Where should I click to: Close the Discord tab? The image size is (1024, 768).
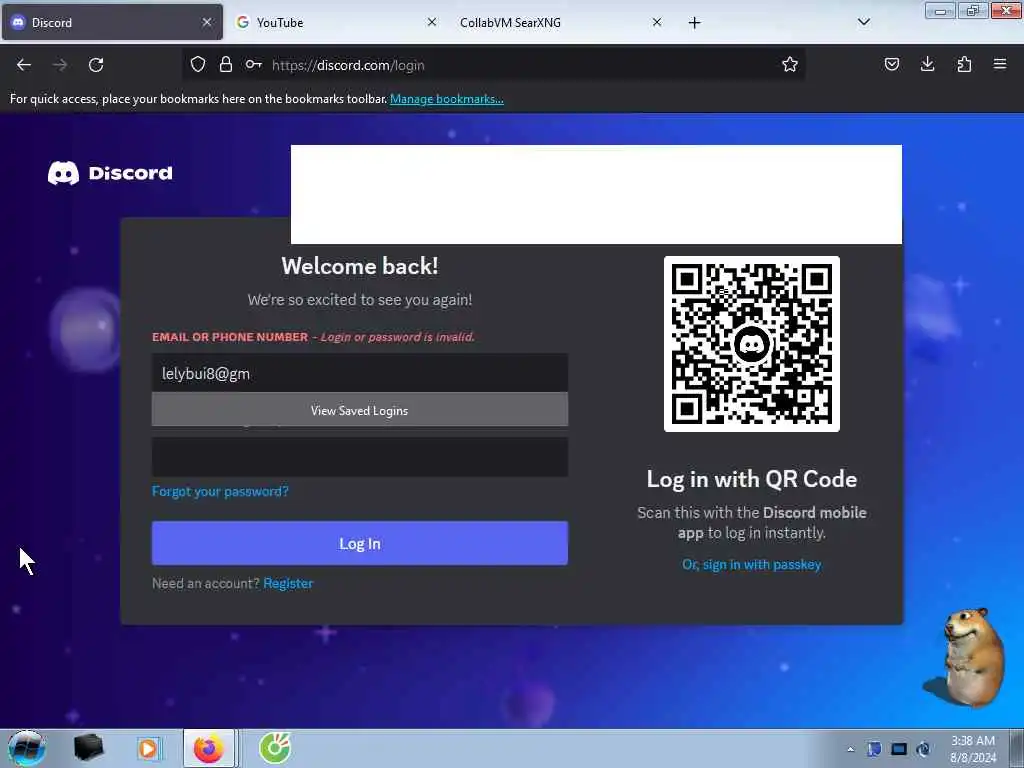click(x=206, y=22)
